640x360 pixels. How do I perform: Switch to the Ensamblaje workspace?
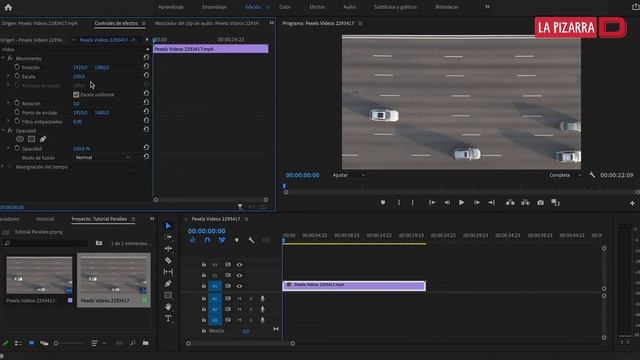pyautogui.click(x=214, y=7)
